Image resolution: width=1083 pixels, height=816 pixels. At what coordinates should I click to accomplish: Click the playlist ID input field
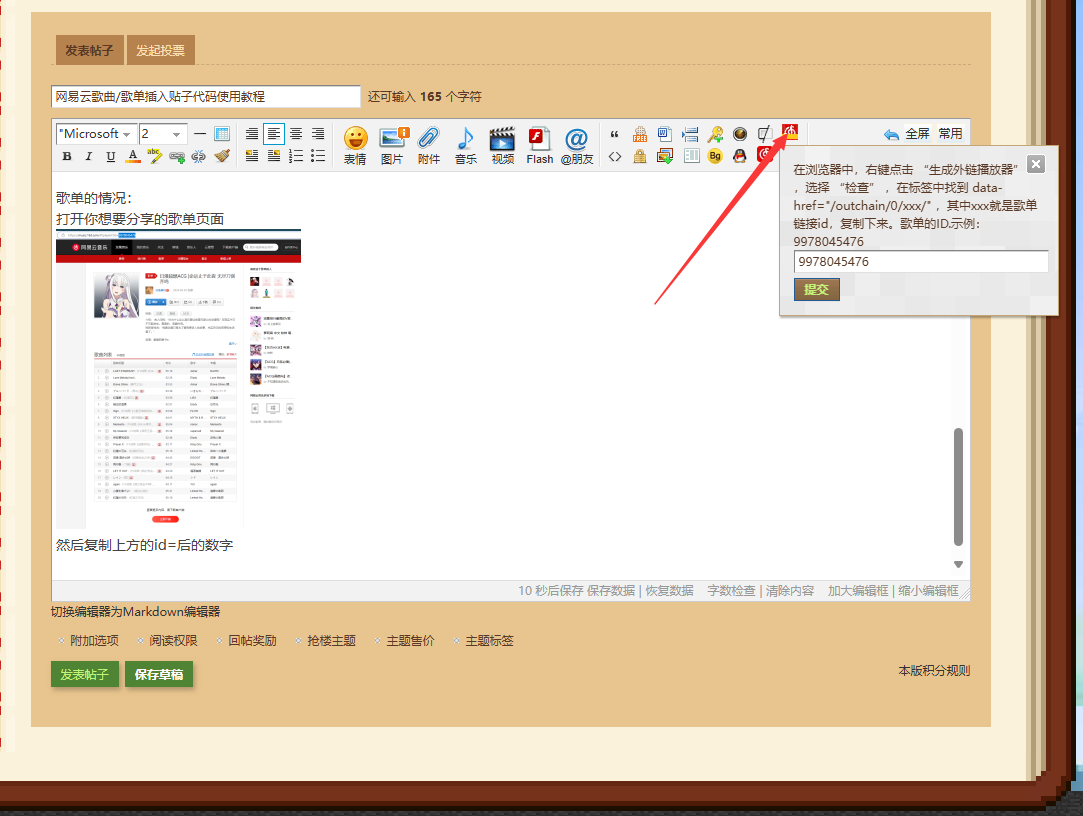(921, 262)
